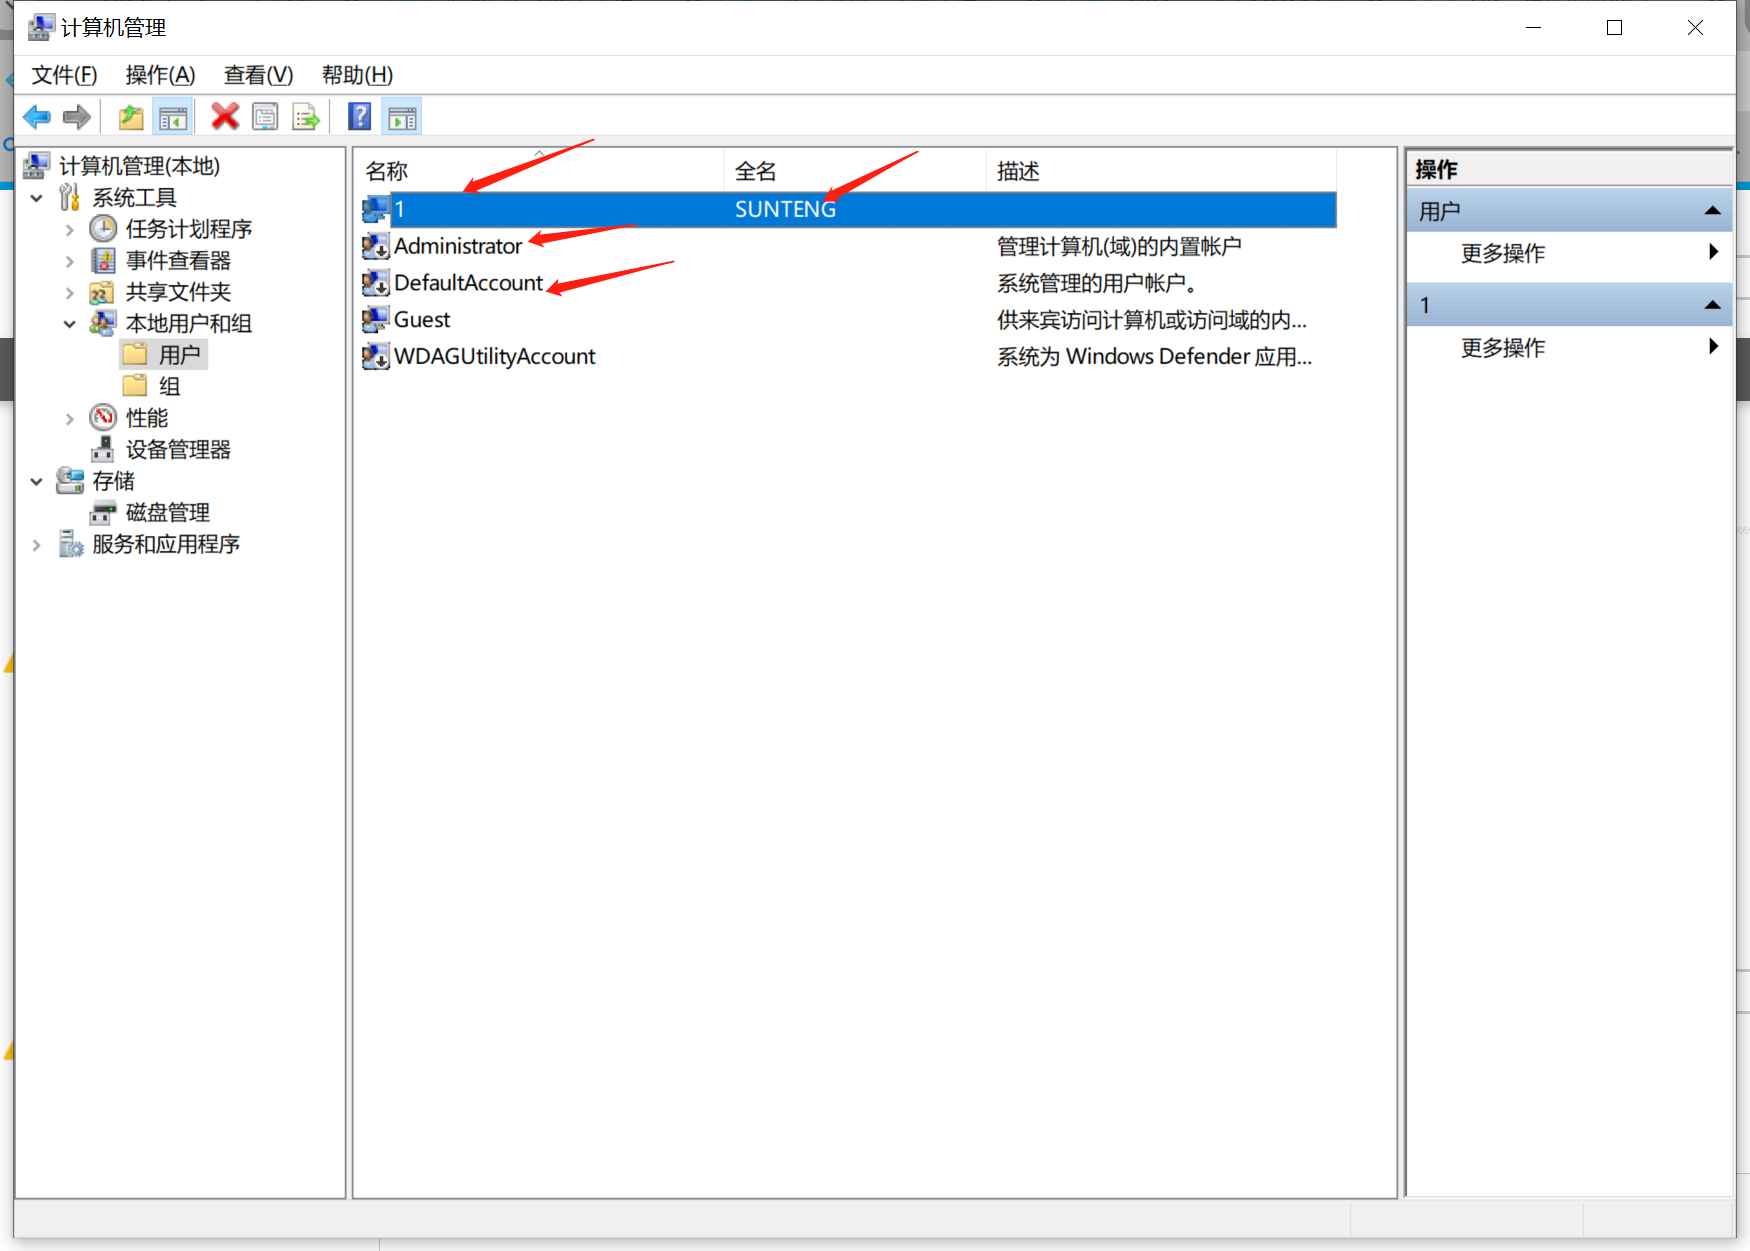
Task: Open Properties via the toolbar icon
Action: (x=265, y=118)
